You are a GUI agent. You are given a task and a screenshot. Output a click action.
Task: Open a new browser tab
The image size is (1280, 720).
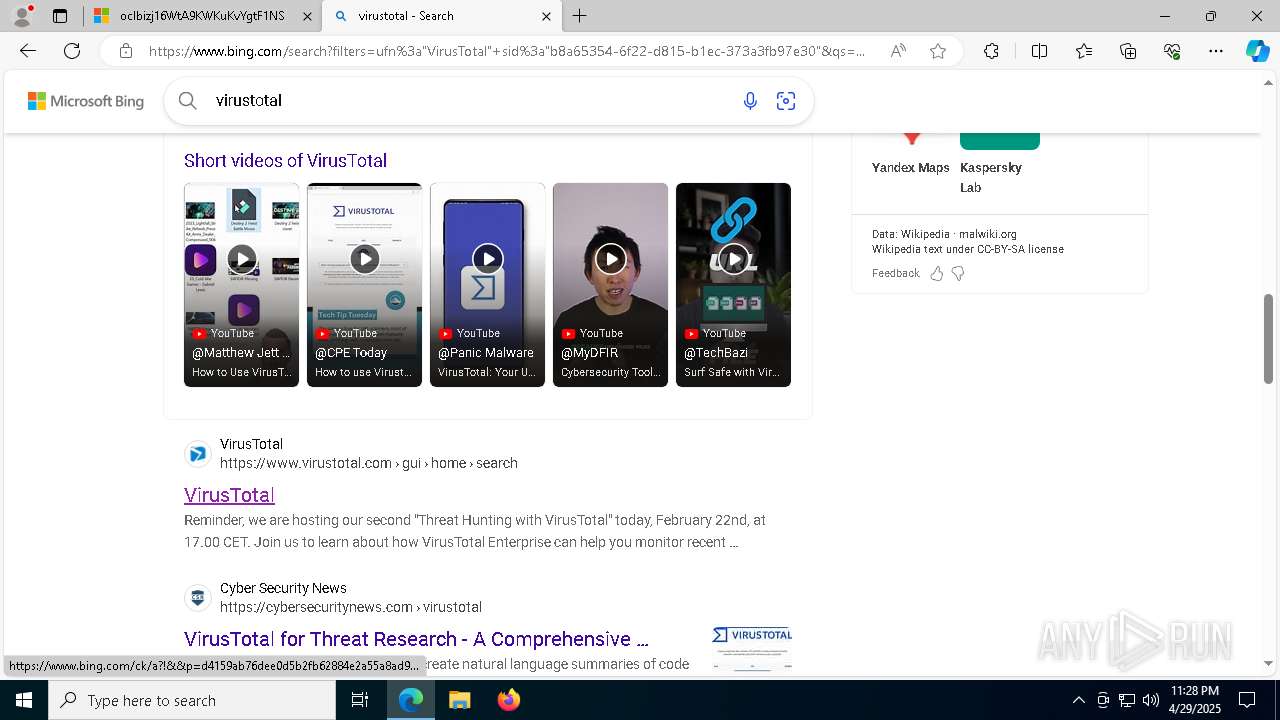pos(580,16)
